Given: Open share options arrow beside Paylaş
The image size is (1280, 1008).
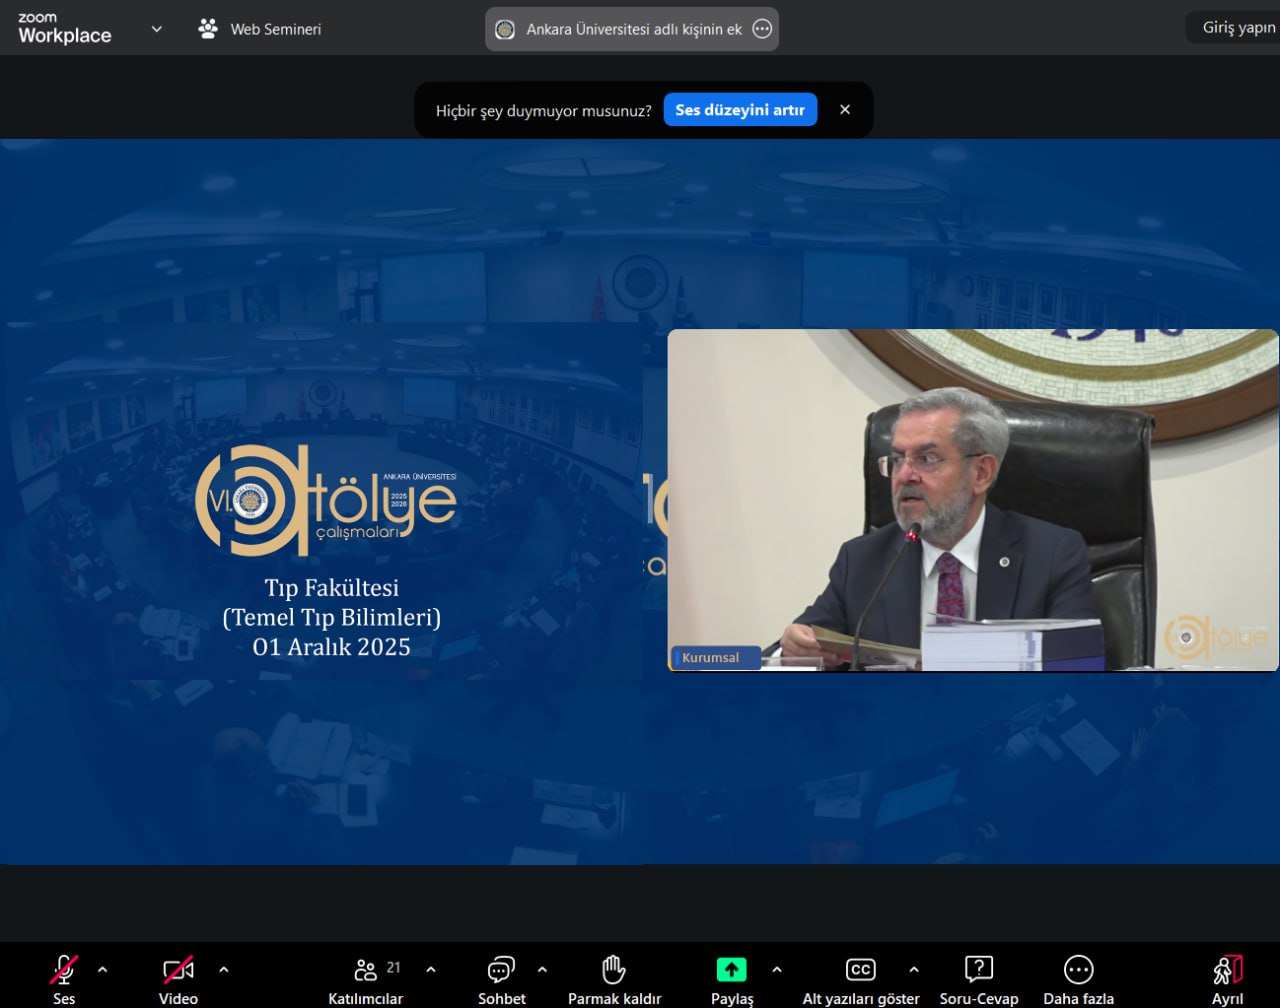Looking at the screenshot, I should 777,969.
